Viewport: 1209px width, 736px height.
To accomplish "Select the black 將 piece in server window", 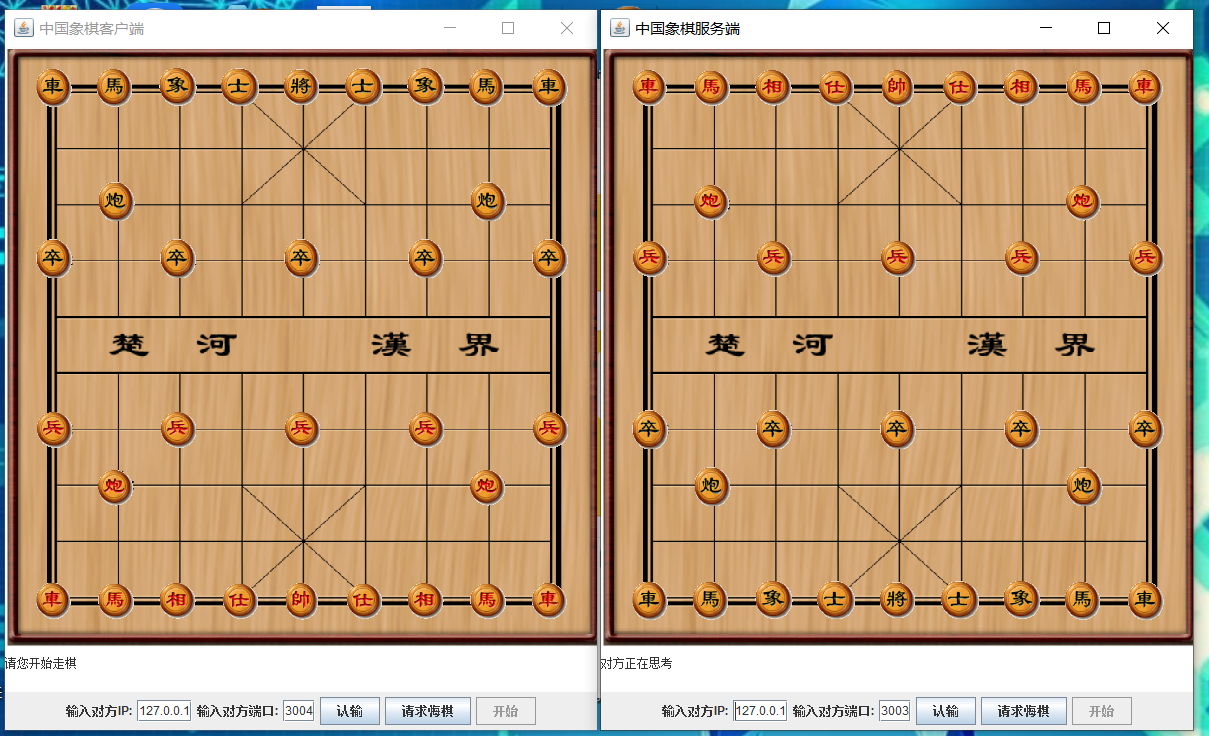I will tap(897, 600).
